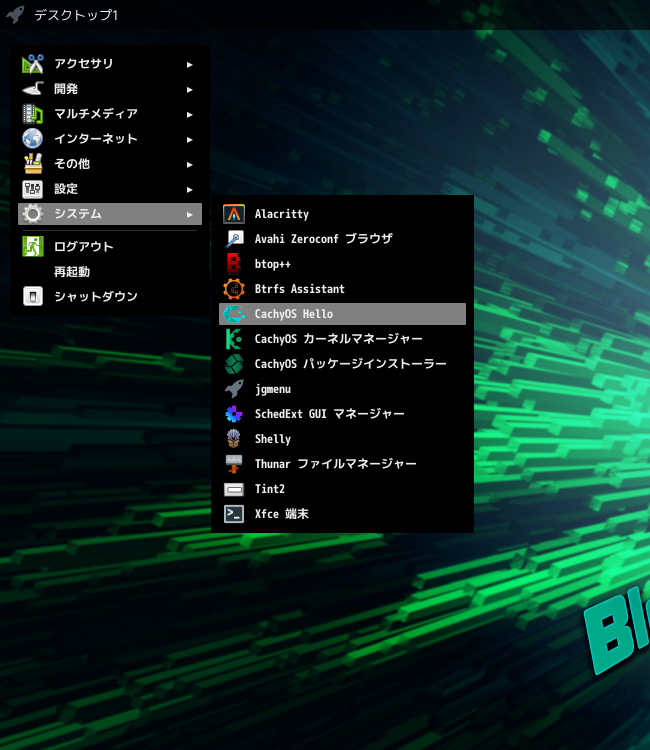
Task: Click the 設定 sliders icon
Action: click(33, 189)
